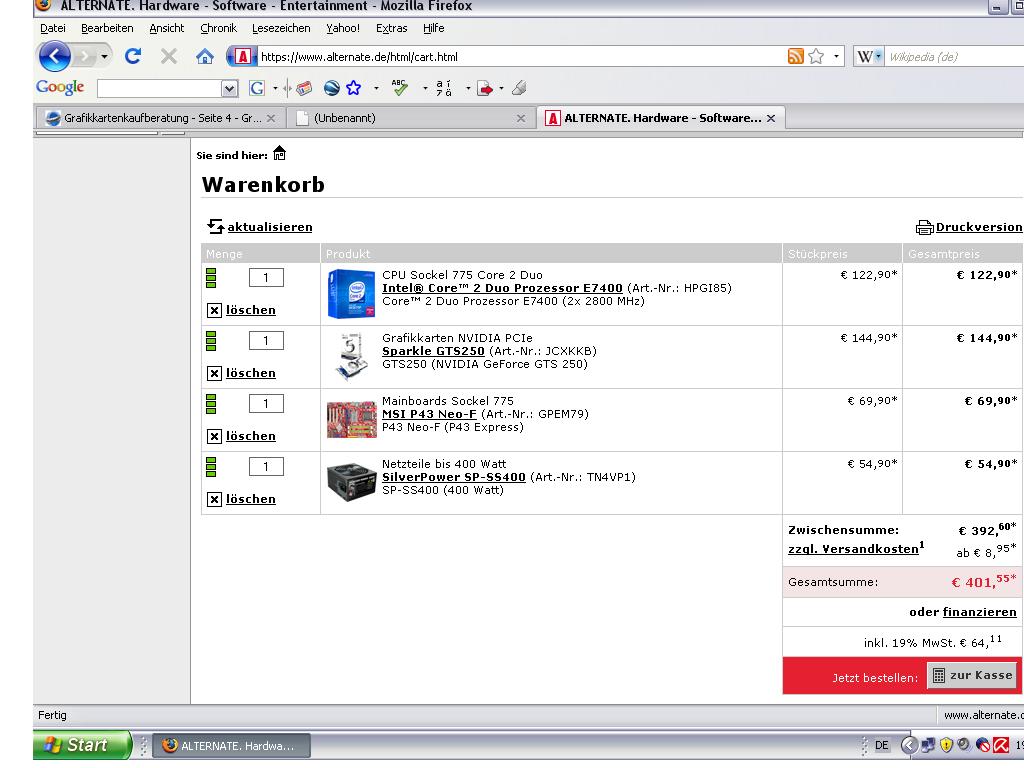Image resolution: width=1024 pixels, height=768 pixels.
Task: Reload the page with the refresh icon
Action: point(133,57)
